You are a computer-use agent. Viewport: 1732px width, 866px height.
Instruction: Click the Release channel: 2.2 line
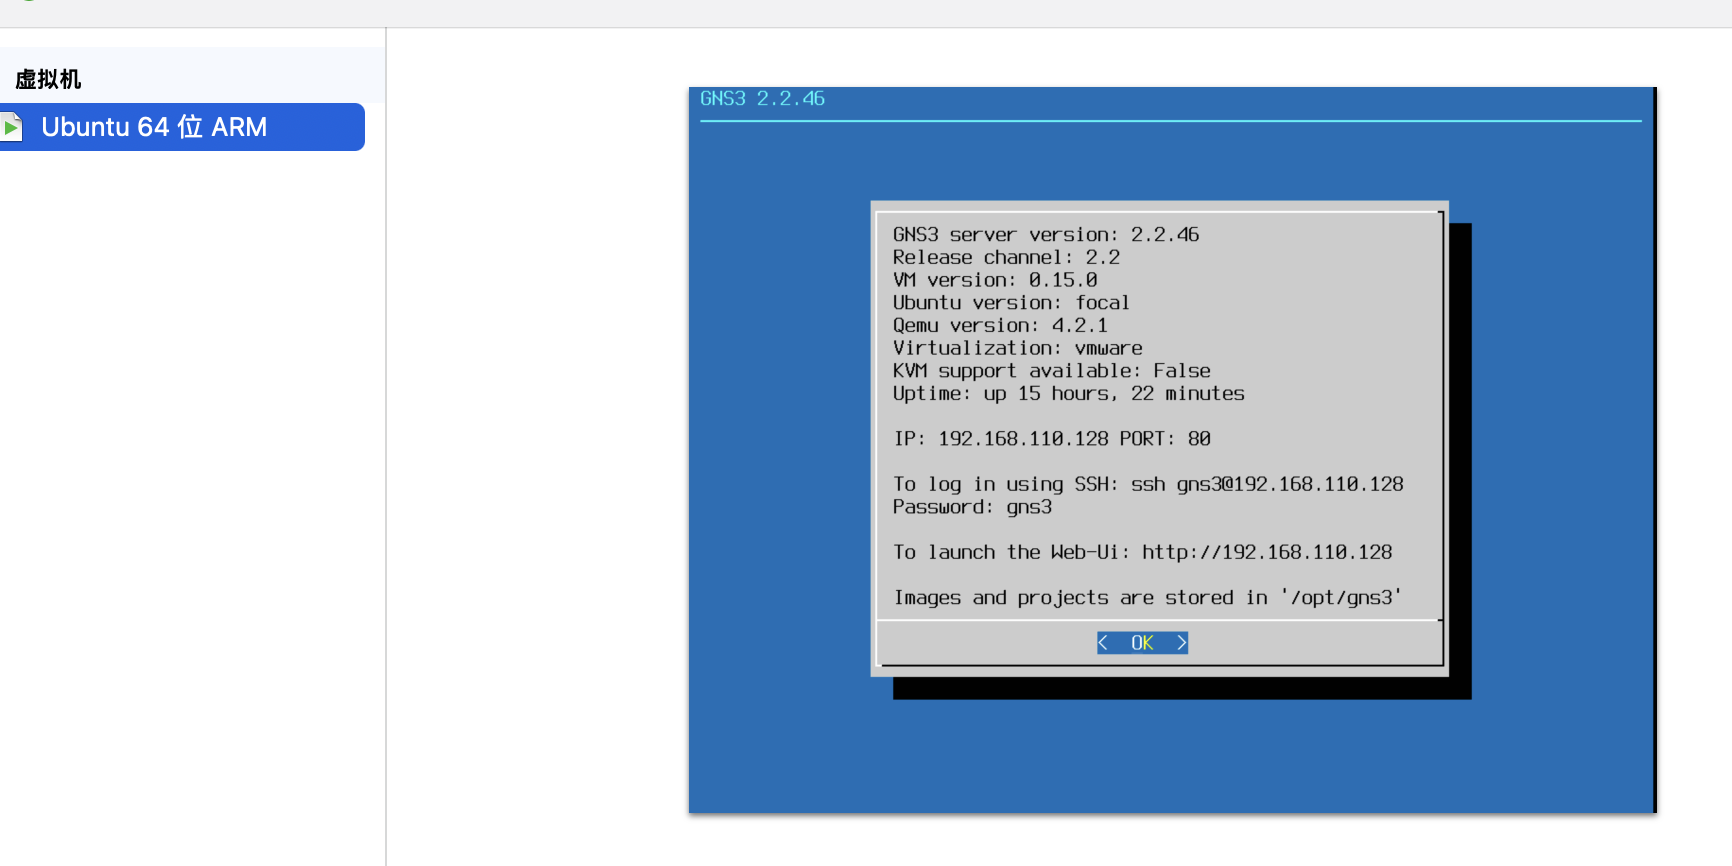tap(1006, 257)
